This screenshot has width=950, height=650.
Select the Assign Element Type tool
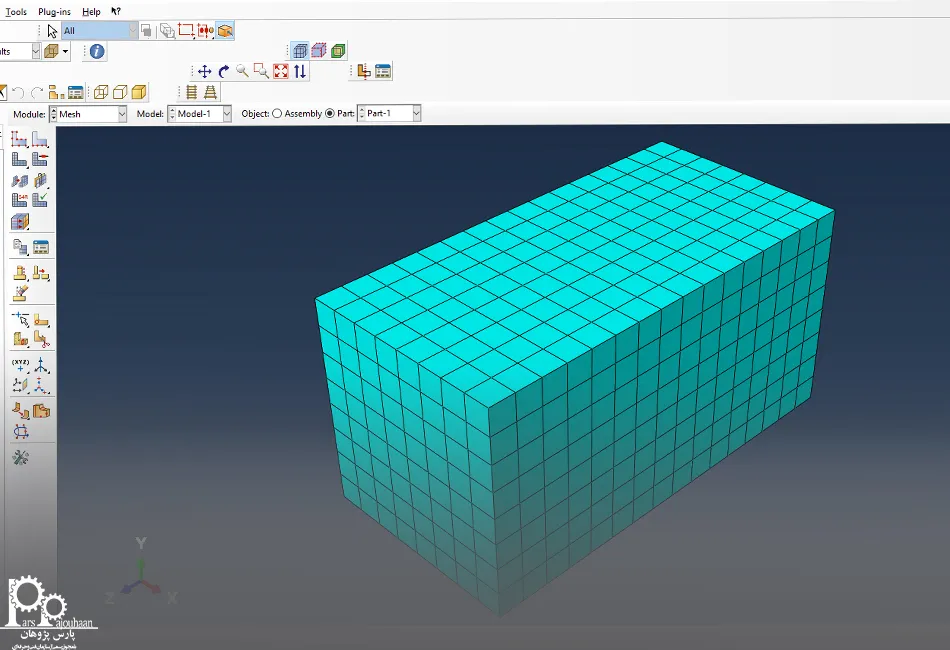(20, 200)
